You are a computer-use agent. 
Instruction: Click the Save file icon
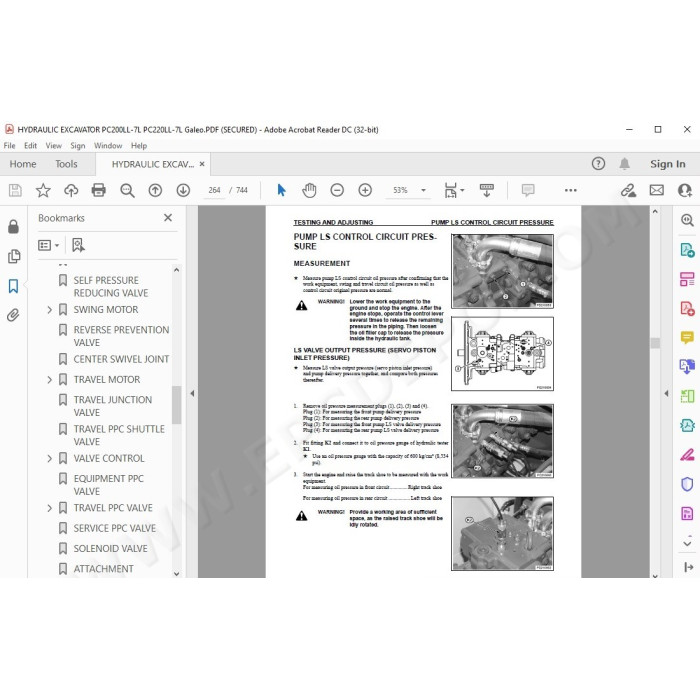coord(15,191)
